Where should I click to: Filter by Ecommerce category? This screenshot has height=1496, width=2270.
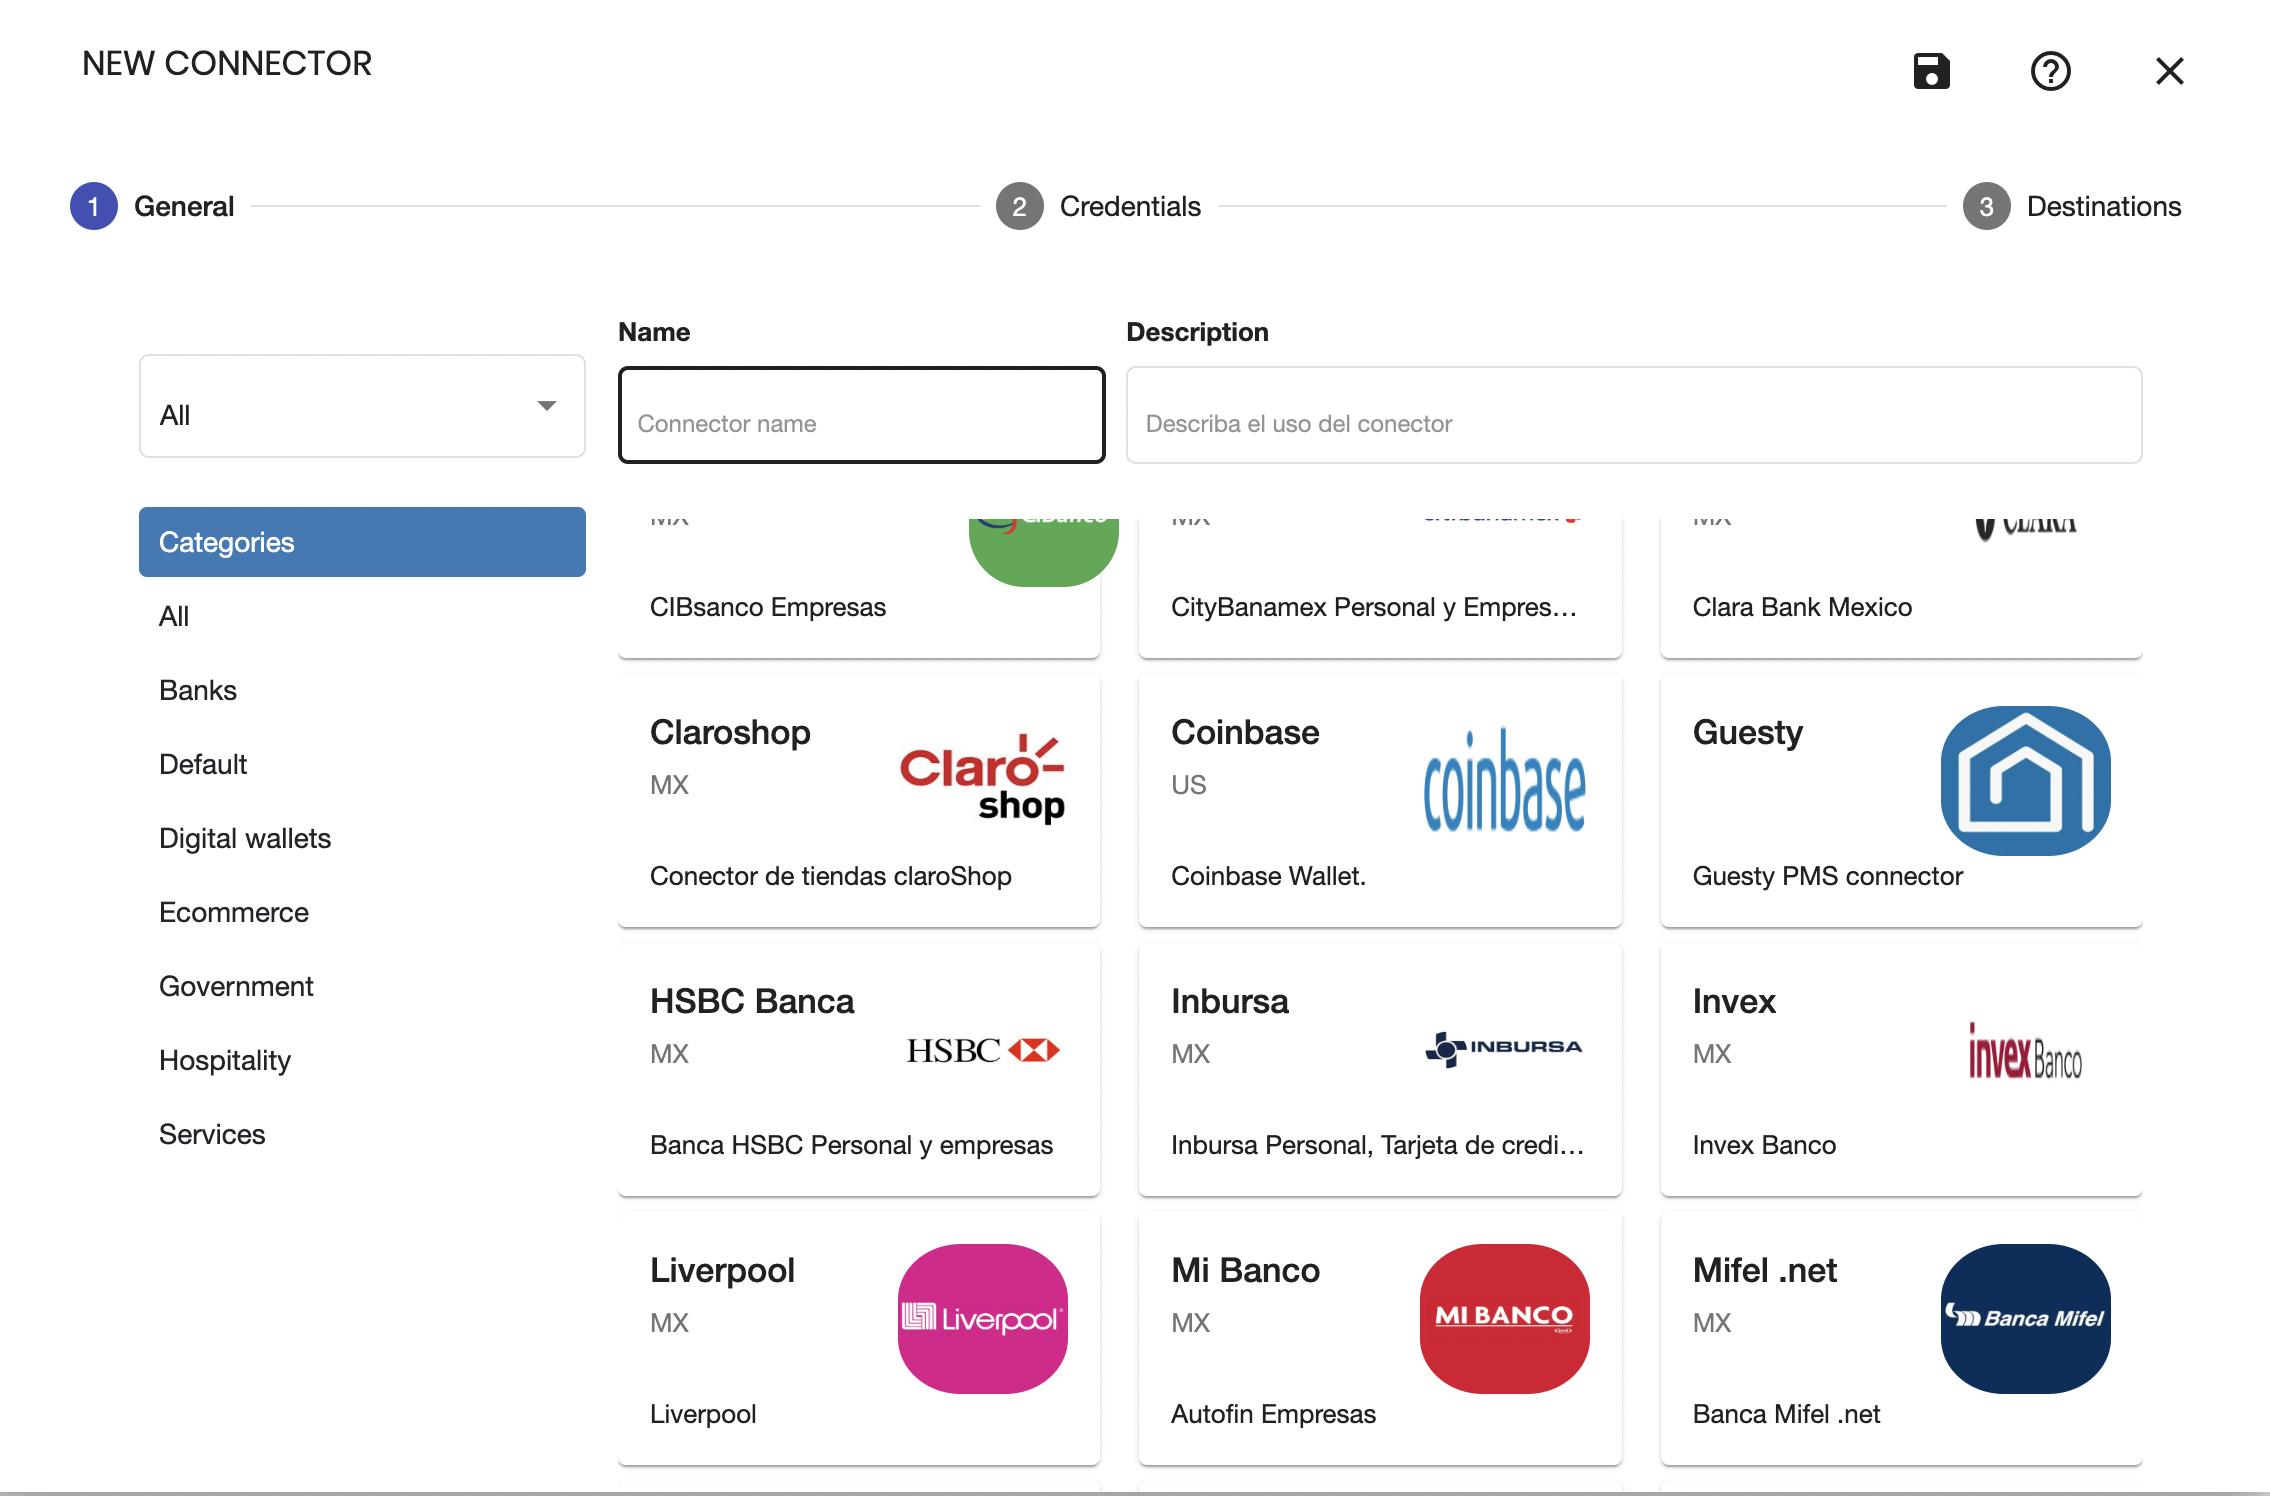[x=234, y=912]
